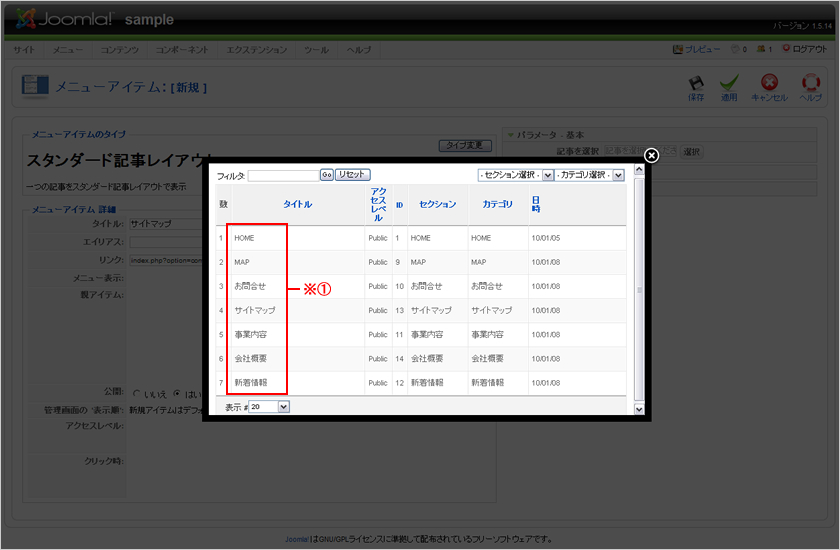This screenshot has width=840, height=550.
Task: Focus the フィルタ text field
Action: 283,176
